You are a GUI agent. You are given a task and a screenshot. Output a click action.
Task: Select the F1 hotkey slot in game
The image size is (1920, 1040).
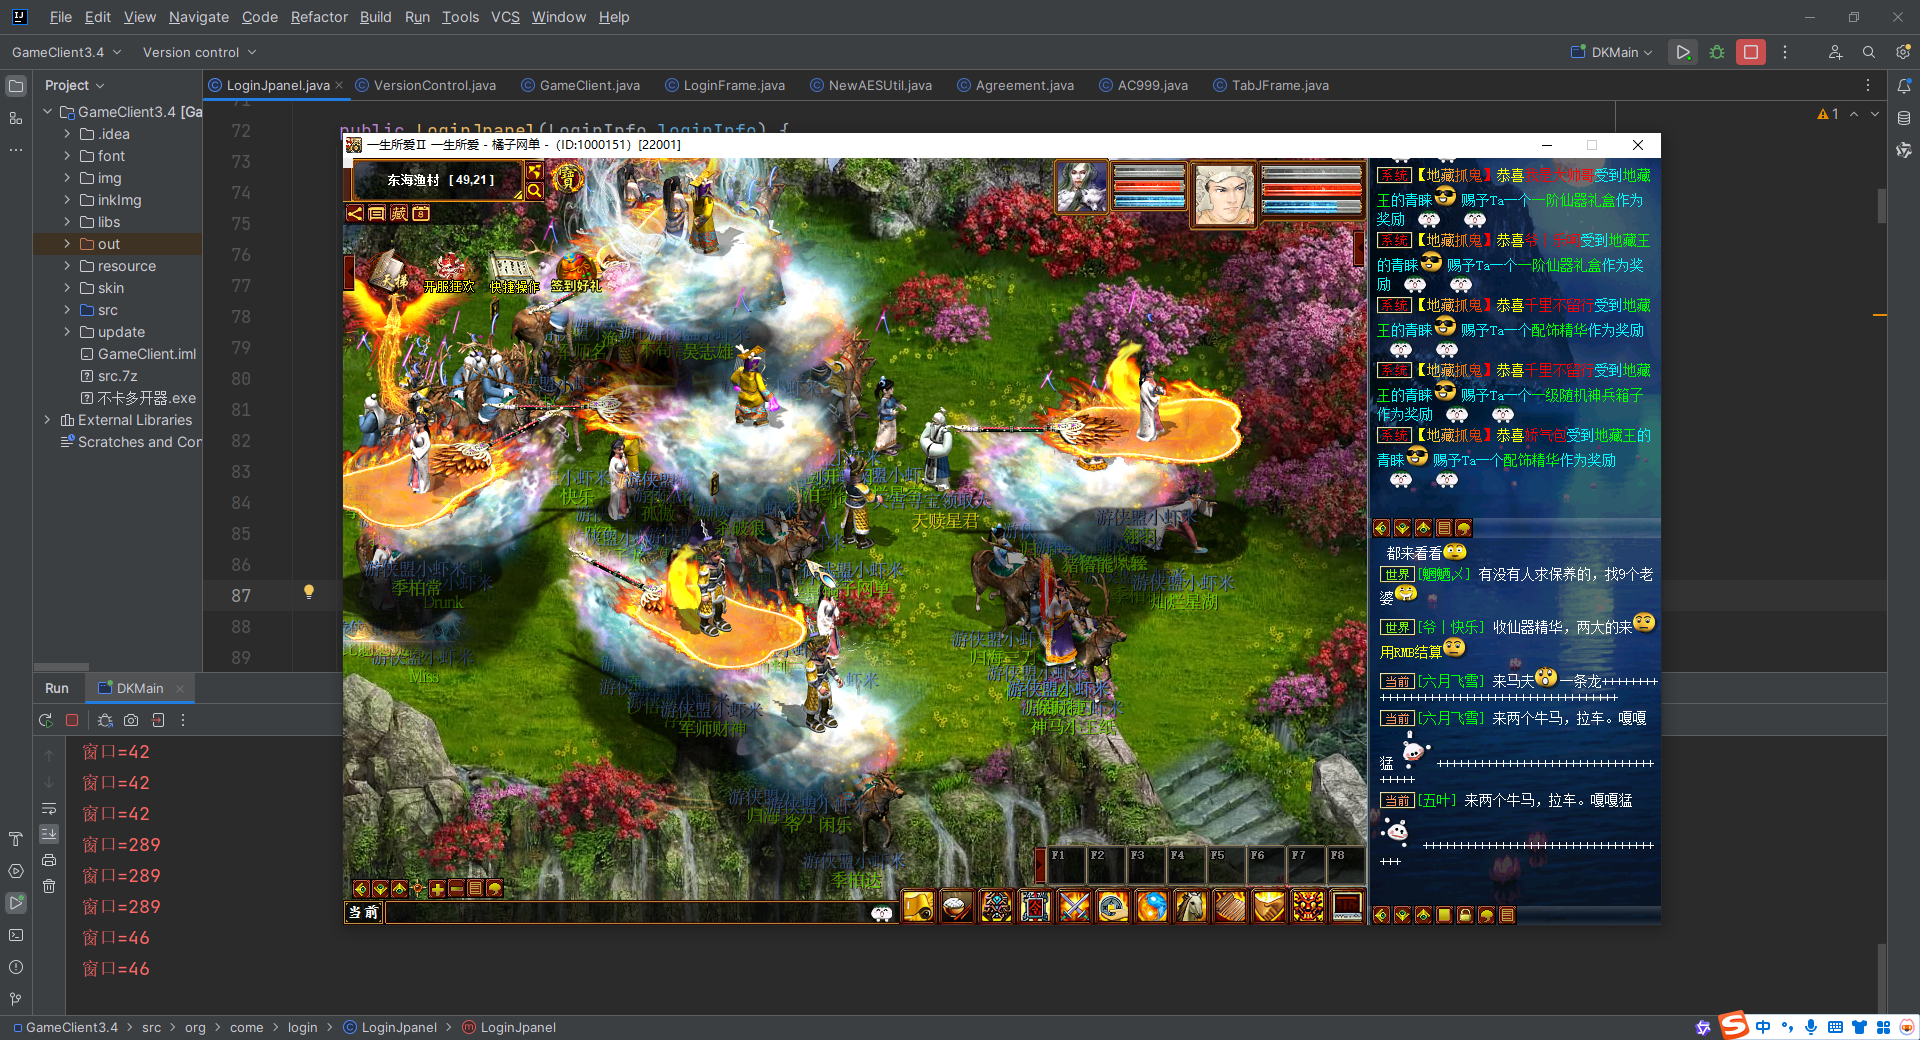[x=1066, y=865]
